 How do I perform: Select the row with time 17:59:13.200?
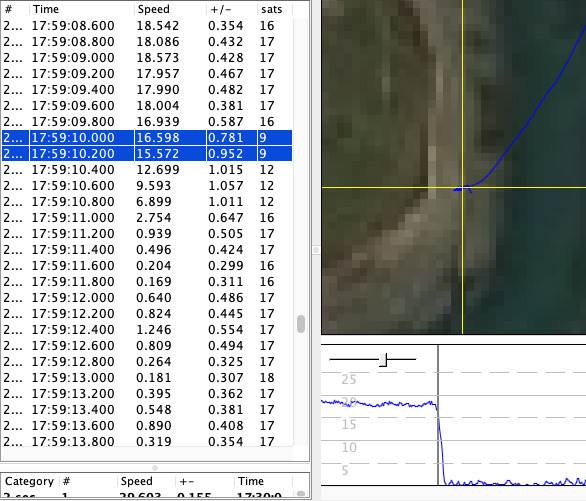coord(147,394)
